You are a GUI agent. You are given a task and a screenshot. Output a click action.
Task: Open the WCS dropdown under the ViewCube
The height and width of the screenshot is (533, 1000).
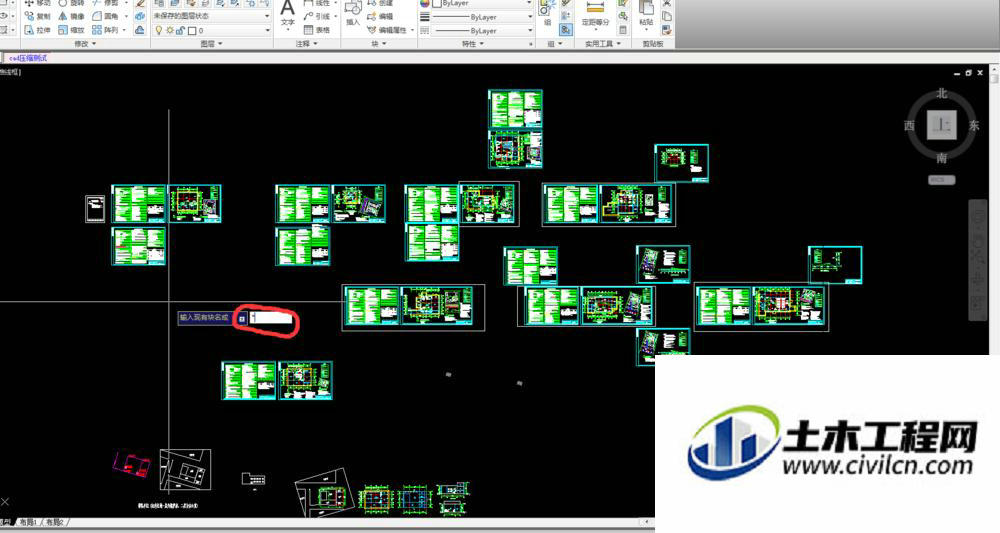pos(941,180)
